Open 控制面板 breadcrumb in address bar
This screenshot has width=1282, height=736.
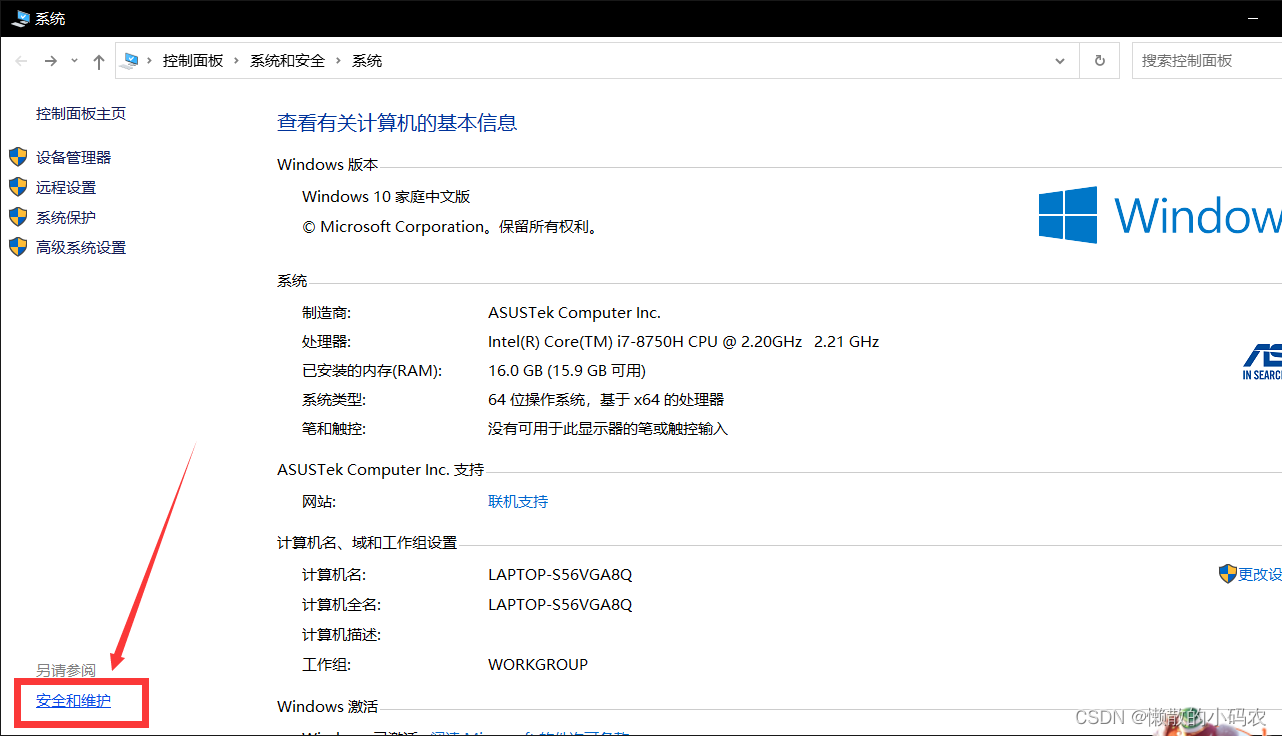pos(193,61)
